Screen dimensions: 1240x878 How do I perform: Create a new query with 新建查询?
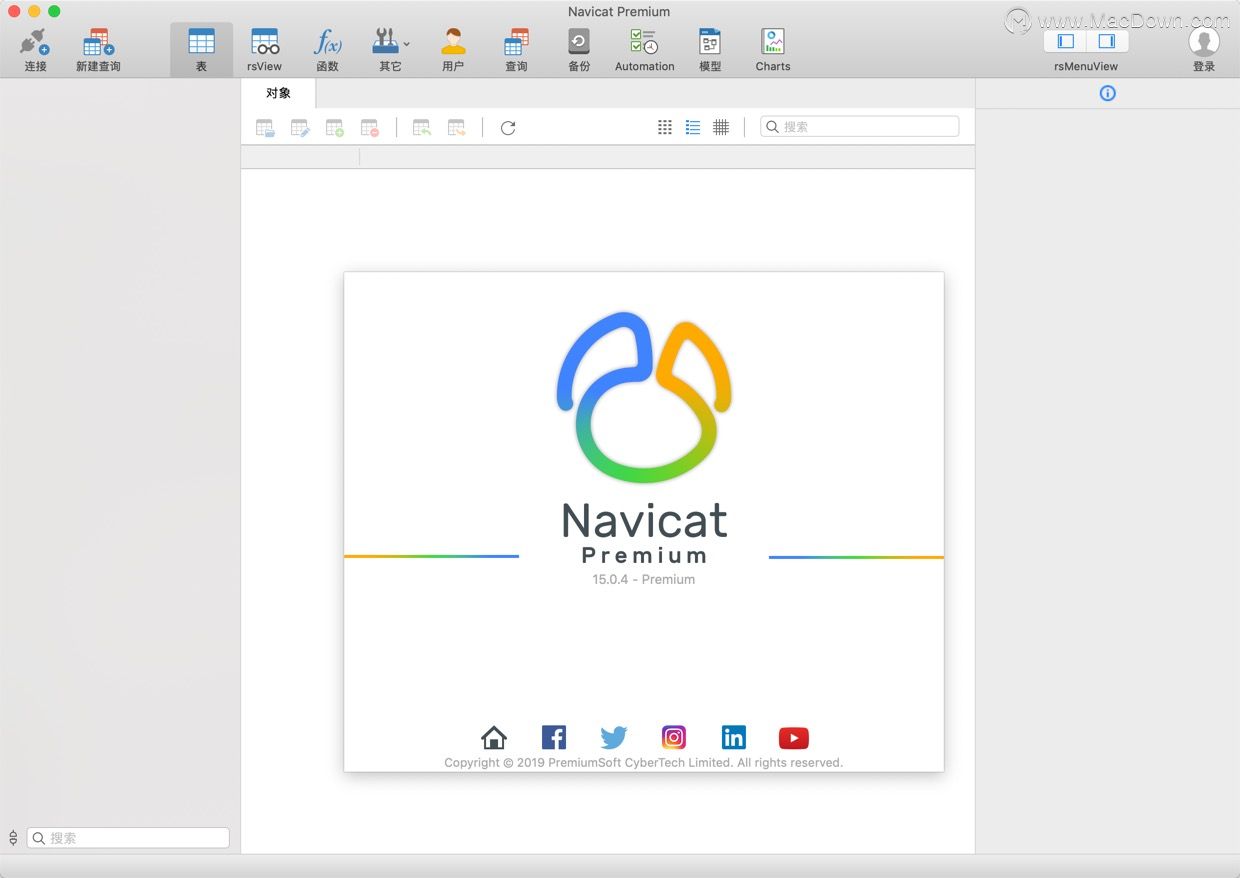[x=98, y=50]
